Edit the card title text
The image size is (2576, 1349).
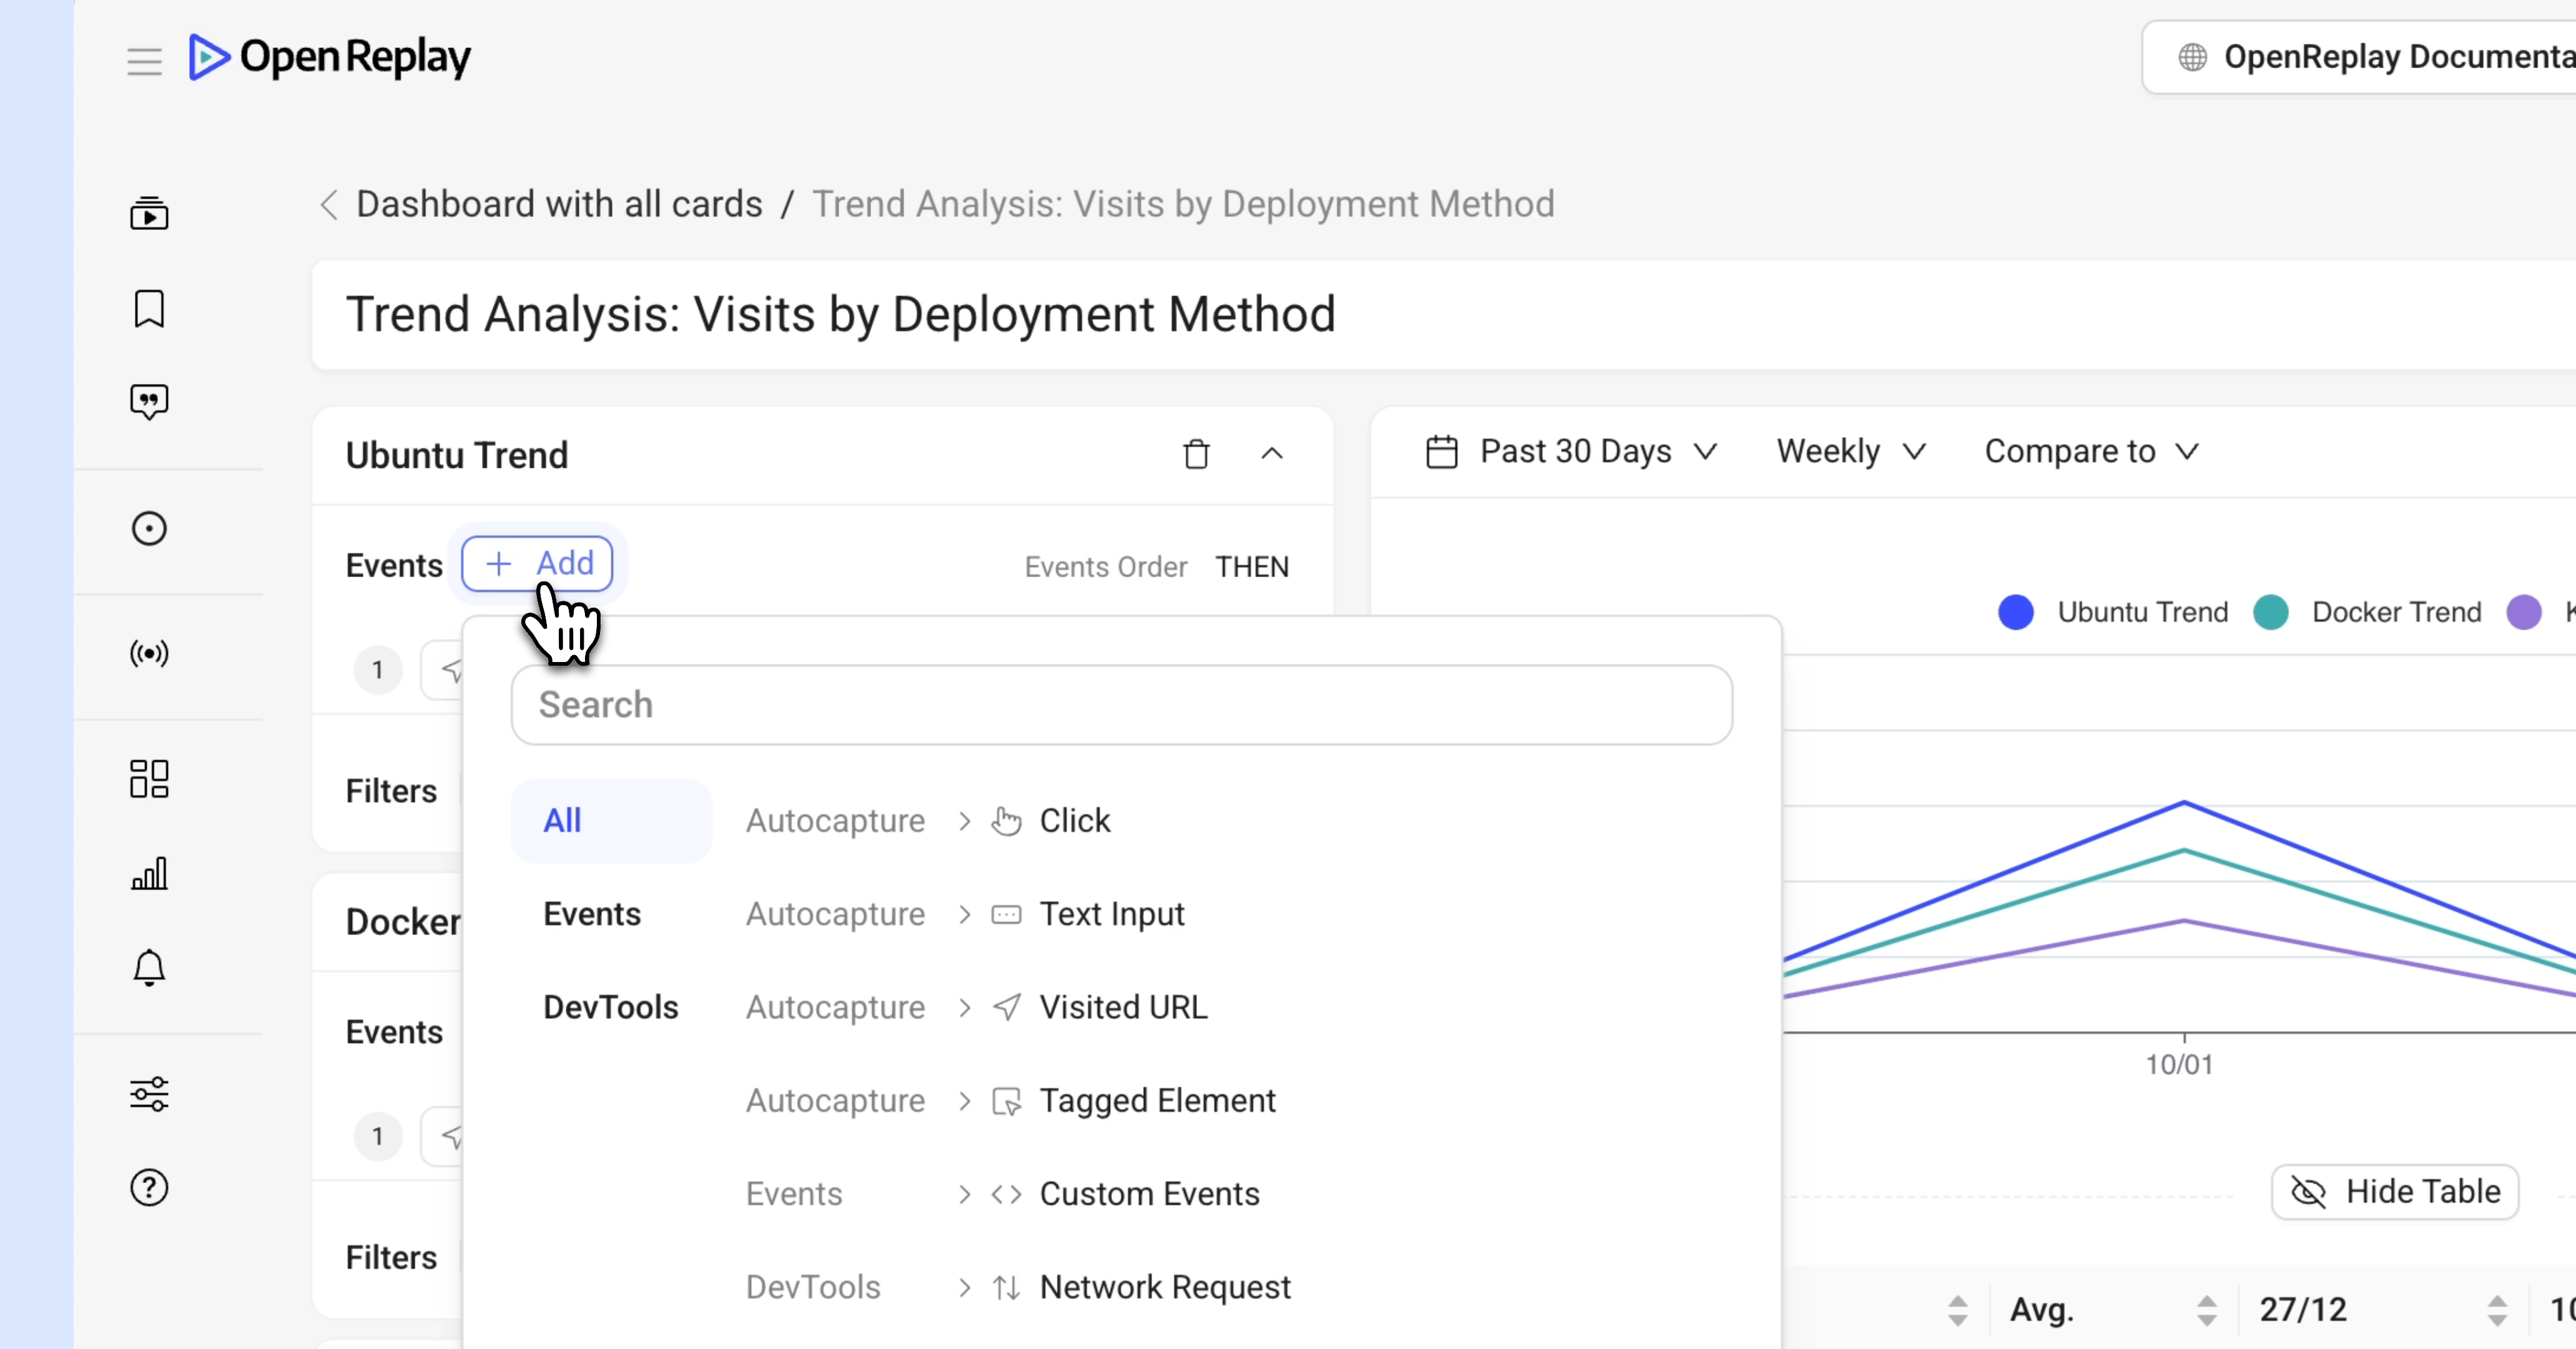[840, 314]
